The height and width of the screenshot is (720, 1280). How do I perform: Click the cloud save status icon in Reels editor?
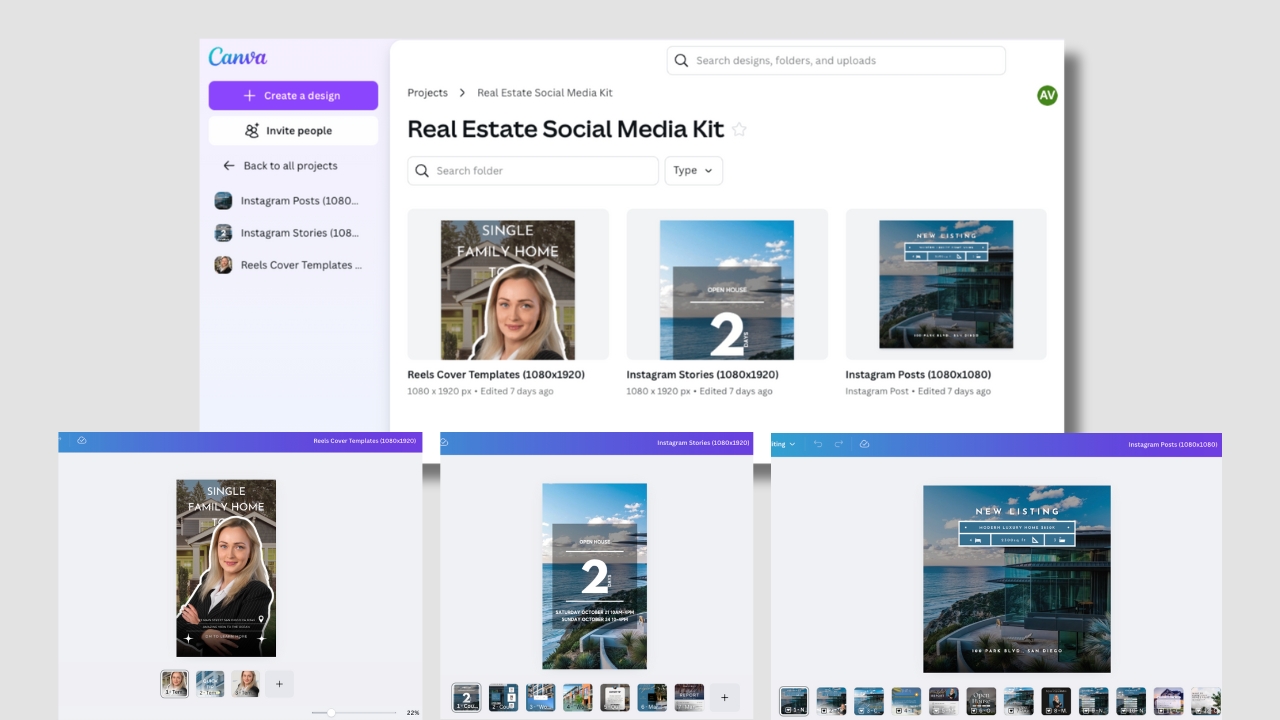click(x=82, y=440)
